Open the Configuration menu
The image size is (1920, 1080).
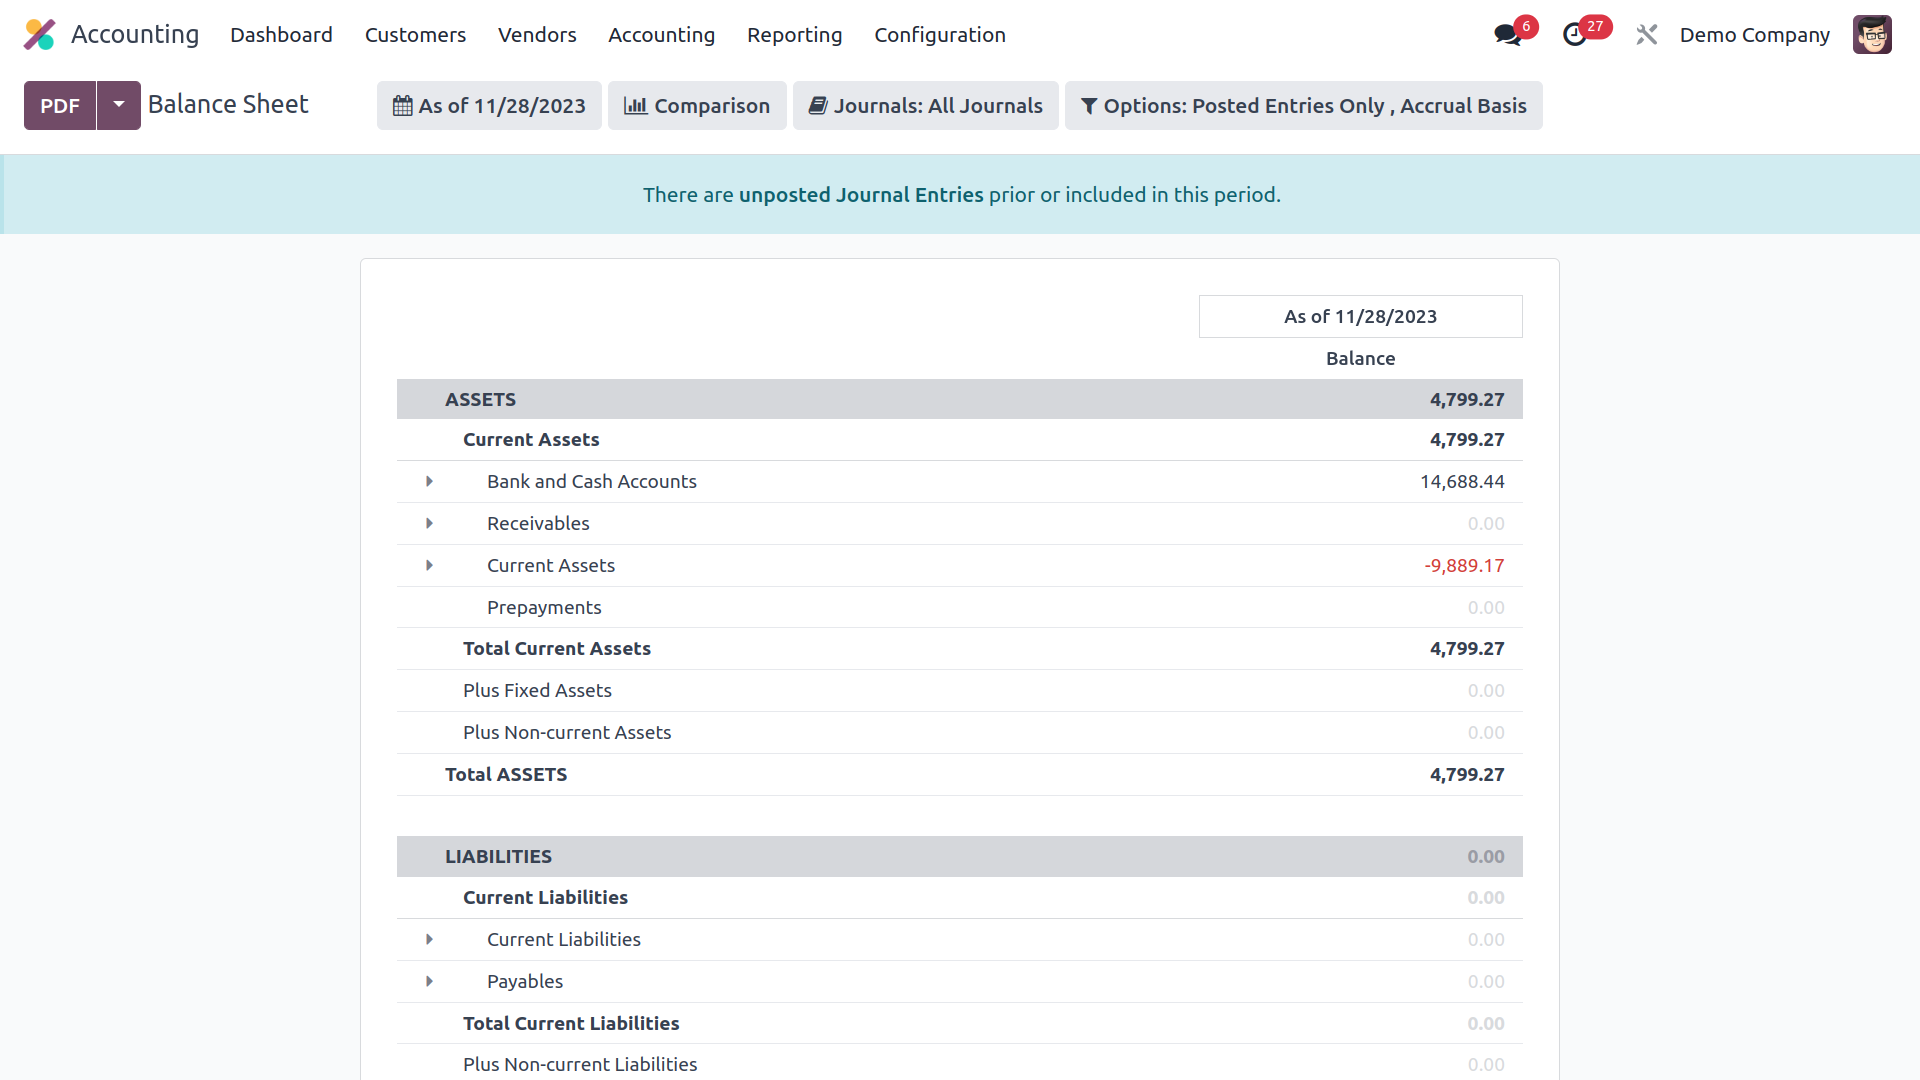click(x=939, y=35)
